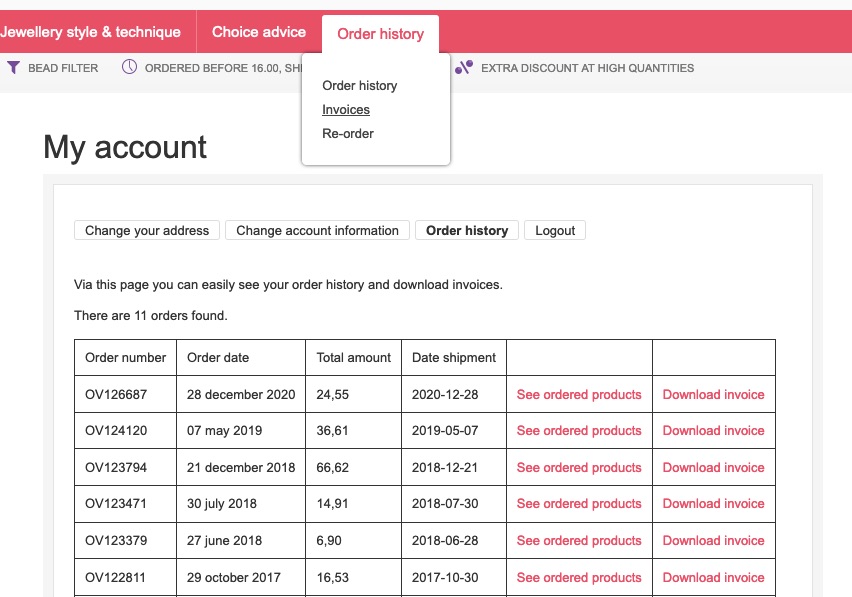
Task: Download invoice for order OV123379
Action: [x=713, y=541]
